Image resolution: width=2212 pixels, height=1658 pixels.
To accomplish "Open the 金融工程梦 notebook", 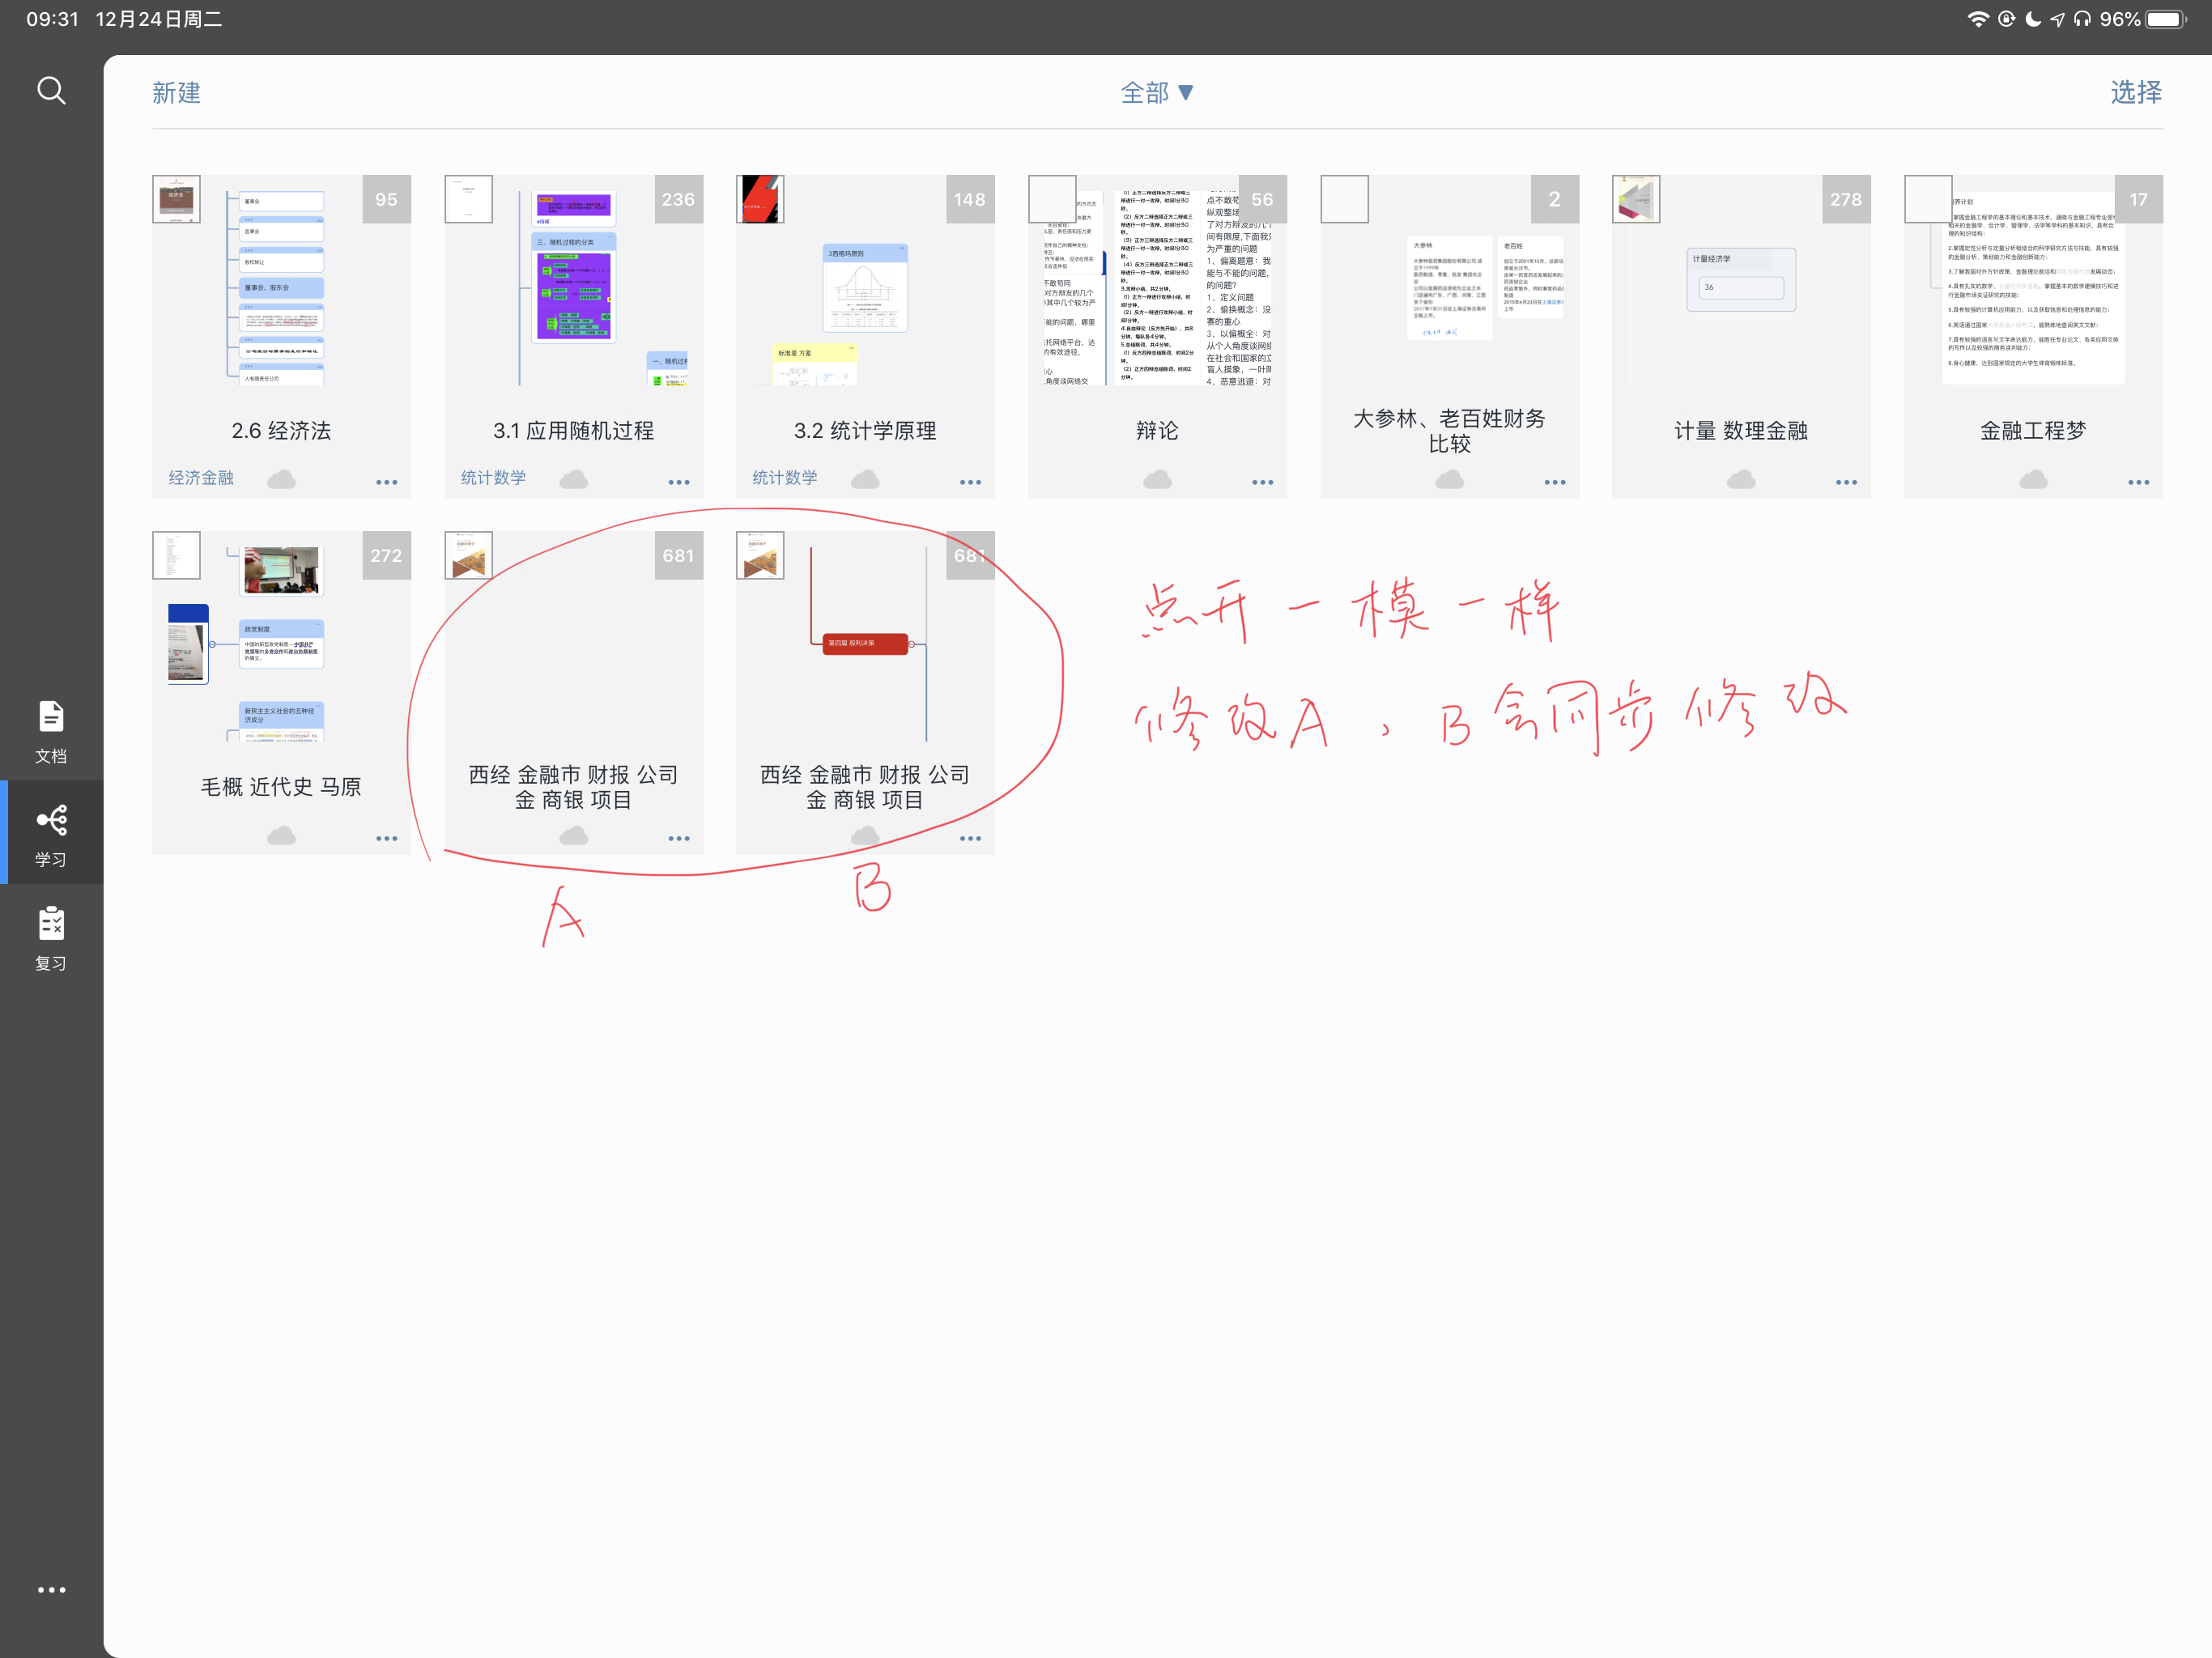I will click(2033, 336).
